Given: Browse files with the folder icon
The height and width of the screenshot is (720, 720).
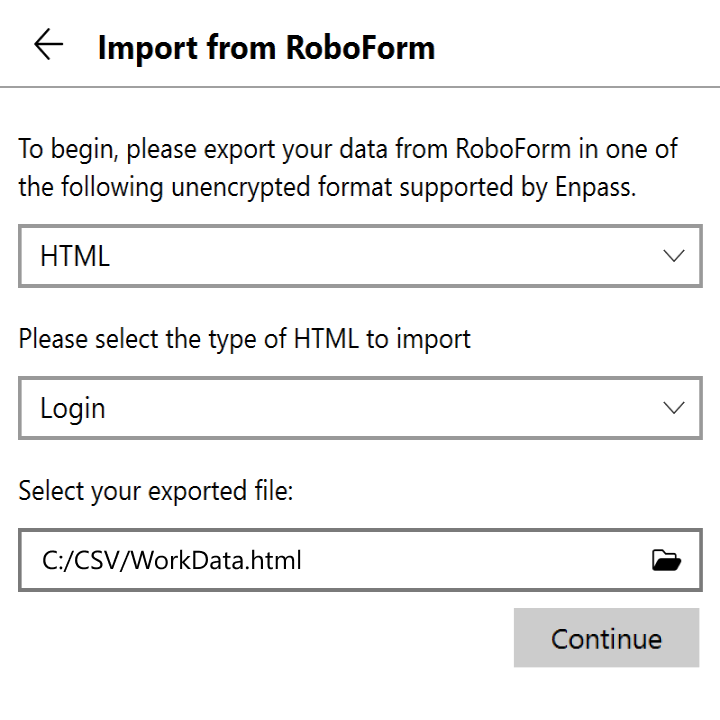Looking at the screenshot, I should (666, 560).
